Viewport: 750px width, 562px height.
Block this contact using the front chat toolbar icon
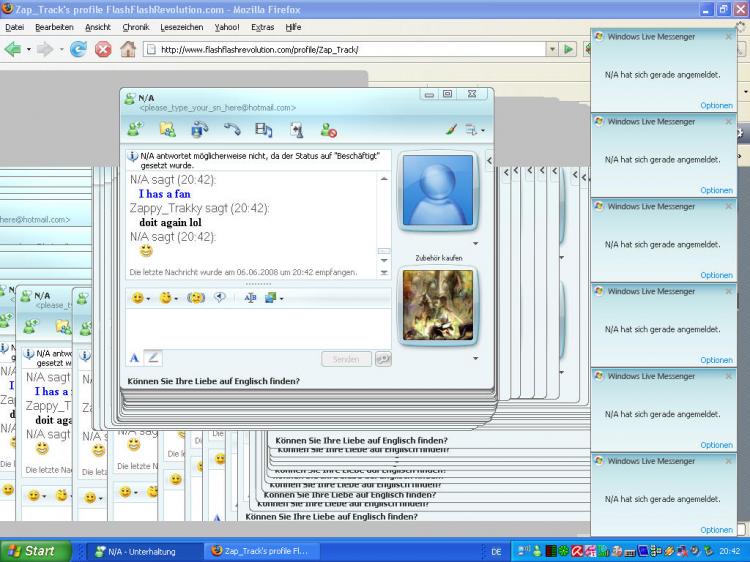pyautogui.click(x=328, y=129)
